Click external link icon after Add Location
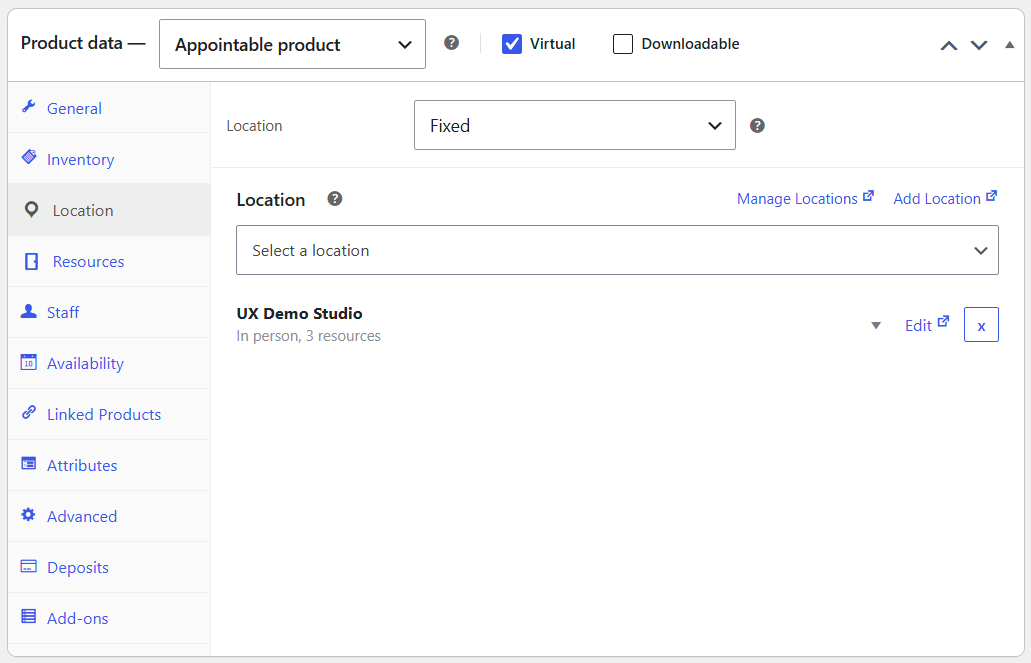Image resolution: width=1031 pixels, height=663 pixels. tap(992, 195)
